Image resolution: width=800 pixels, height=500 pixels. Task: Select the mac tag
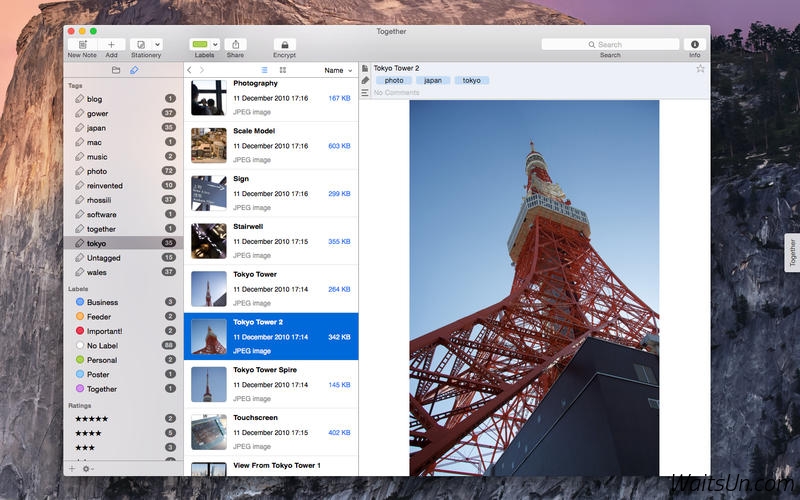click(x=123, y=142)
